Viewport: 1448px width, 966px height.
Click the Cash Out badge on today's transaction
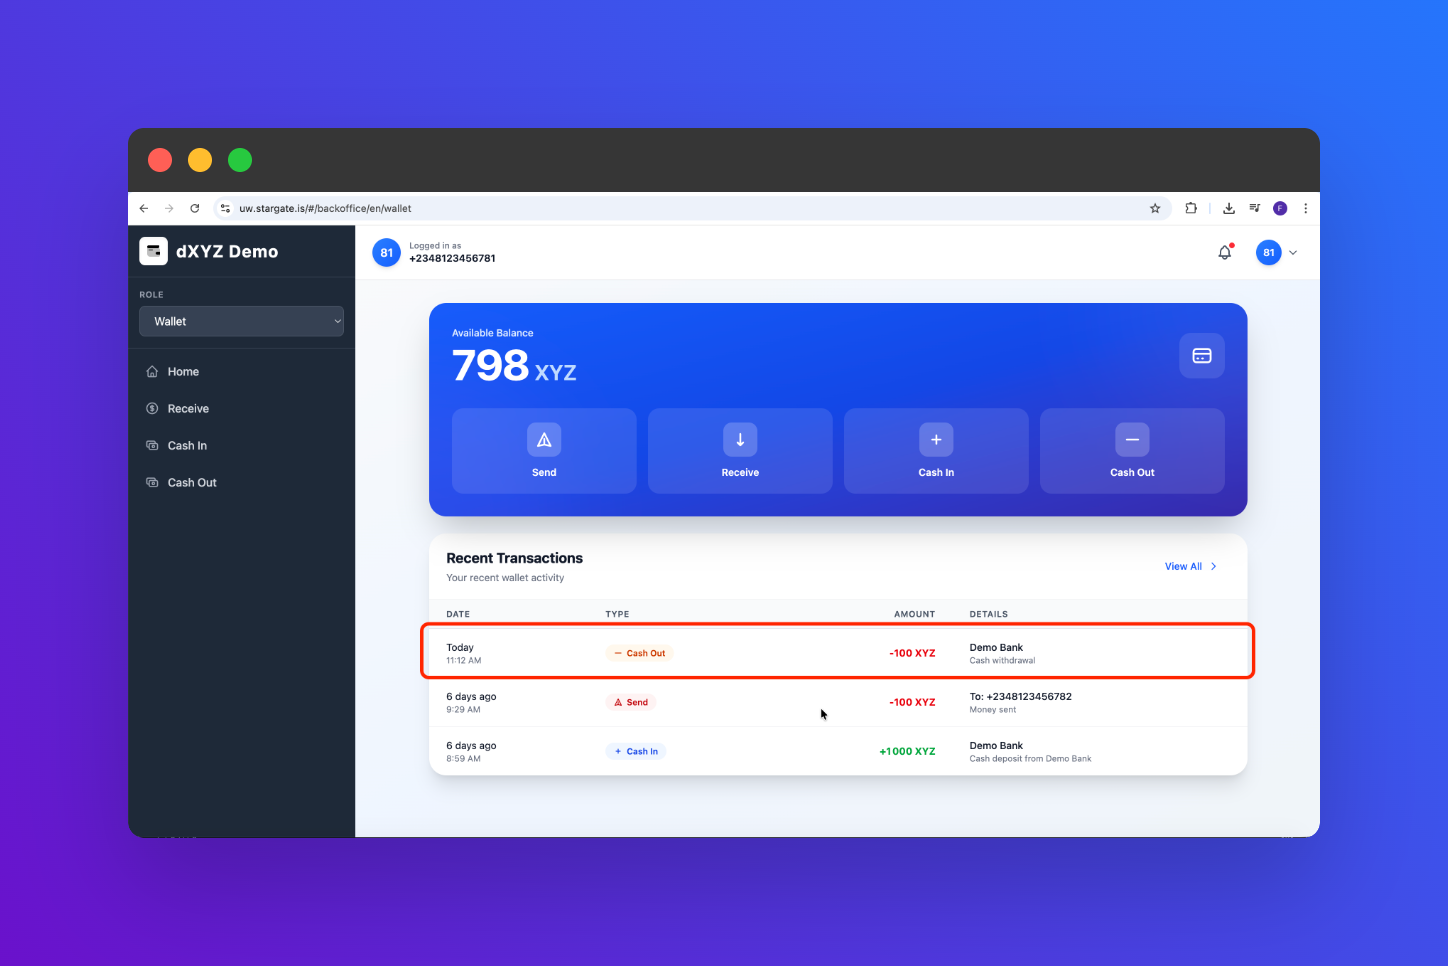click(x=639, y=652)
